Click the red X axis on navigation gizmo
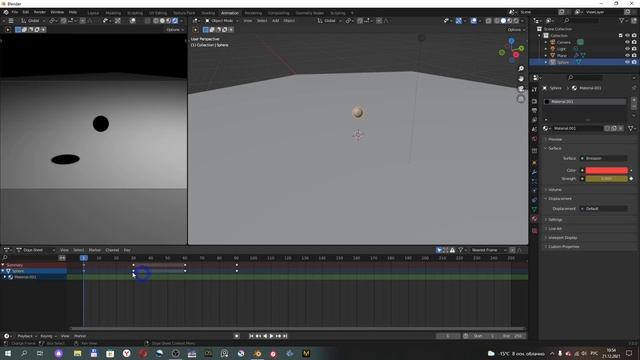The width and height of the screenshot is (640, 360). pyautogui.click(x=516, y=55)
